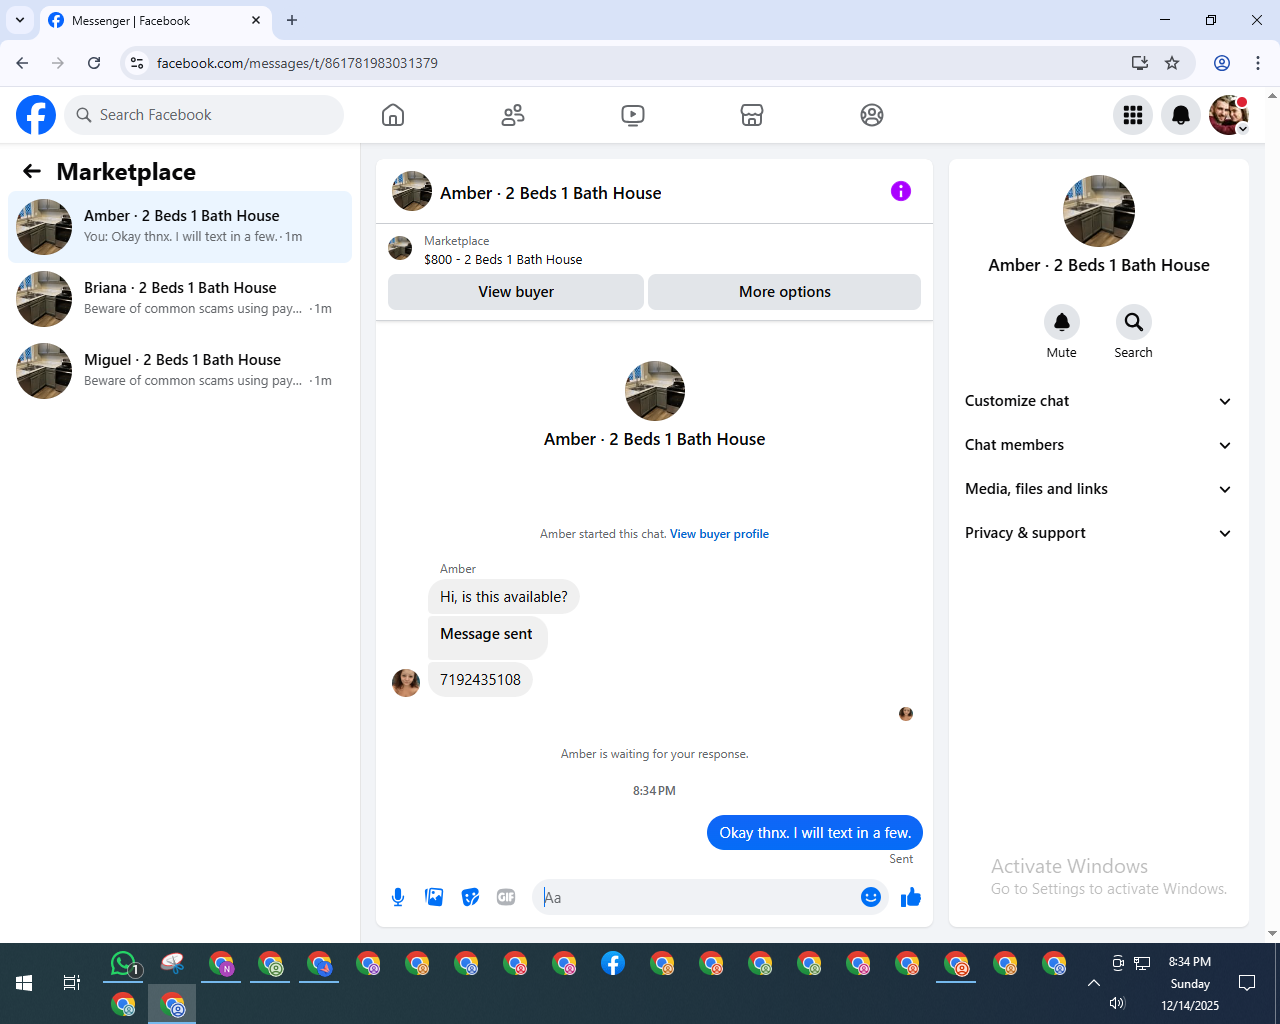Click the listing photo in chat center

coord(655,391)
